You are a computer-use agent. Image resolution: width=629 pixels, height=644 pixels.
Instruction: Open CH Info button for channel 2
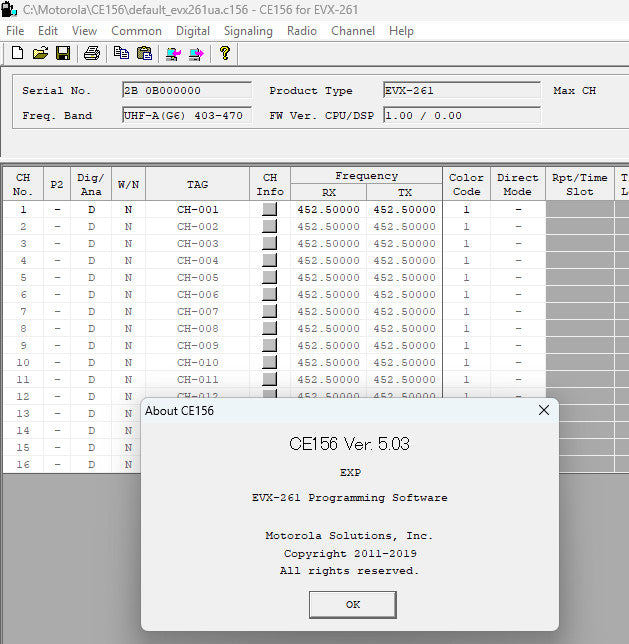[270, 226]
